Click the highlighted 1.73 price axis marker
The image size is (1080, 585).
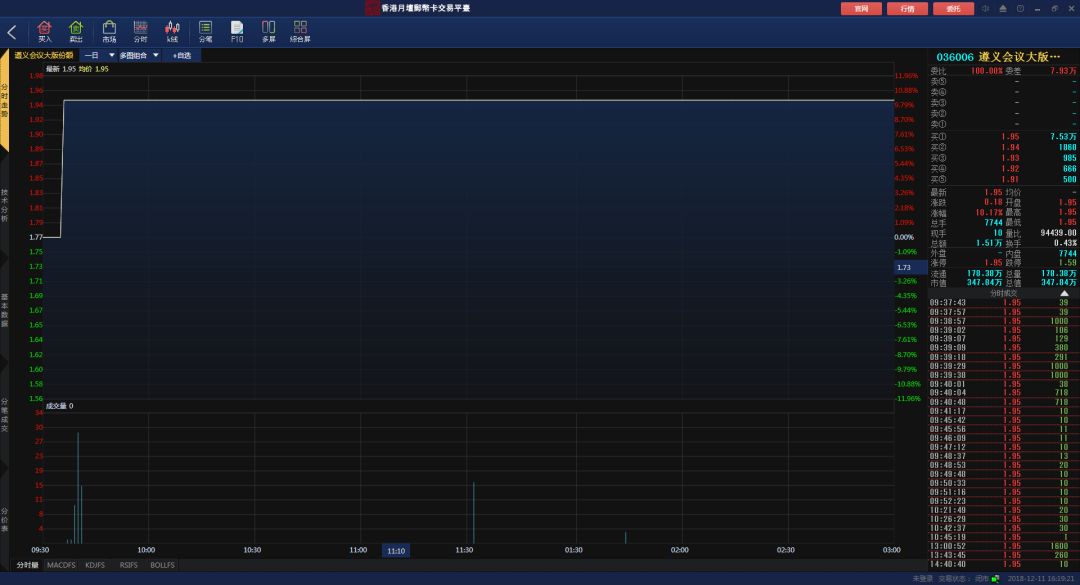coord(910,267)
